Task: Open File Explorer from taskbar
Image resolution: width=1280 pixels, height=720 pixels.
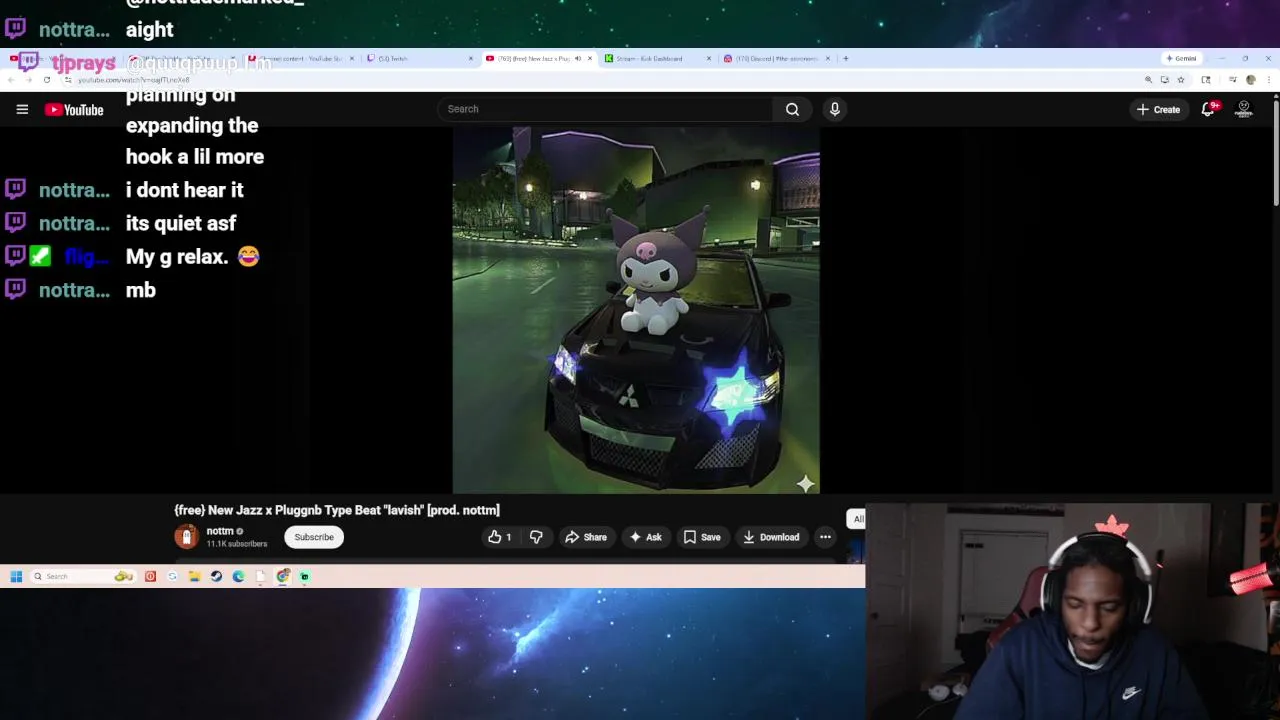Action: [x=194, y=576]
